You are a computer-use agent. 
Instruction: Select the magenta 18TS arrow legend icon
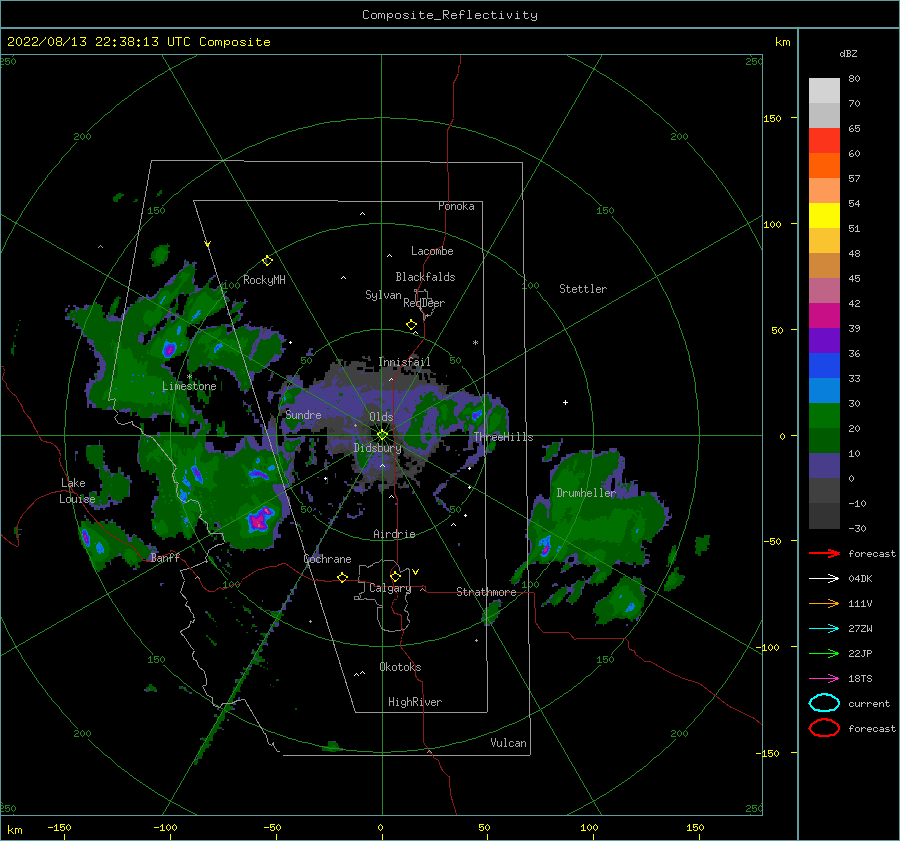[824, 679]
